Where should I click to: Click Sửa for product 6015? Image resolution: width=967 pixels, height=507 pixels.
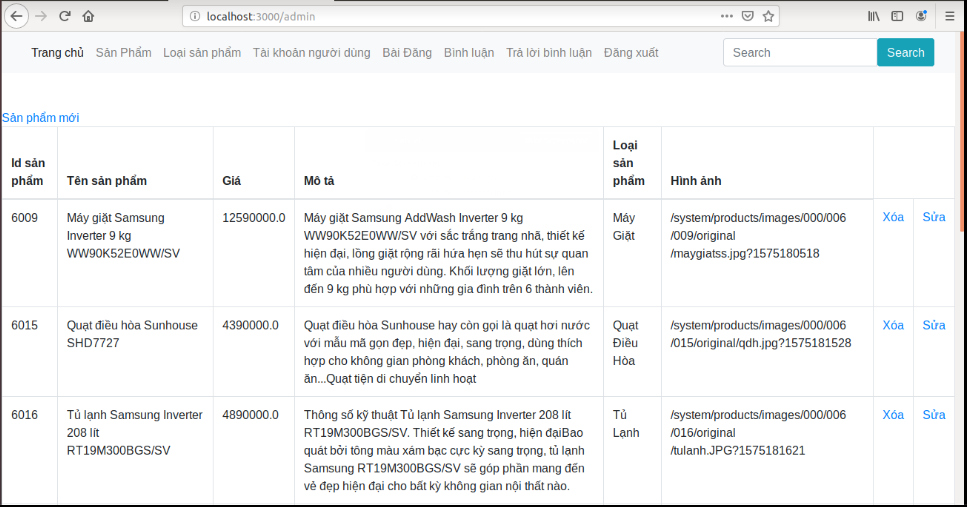[934, 325]
